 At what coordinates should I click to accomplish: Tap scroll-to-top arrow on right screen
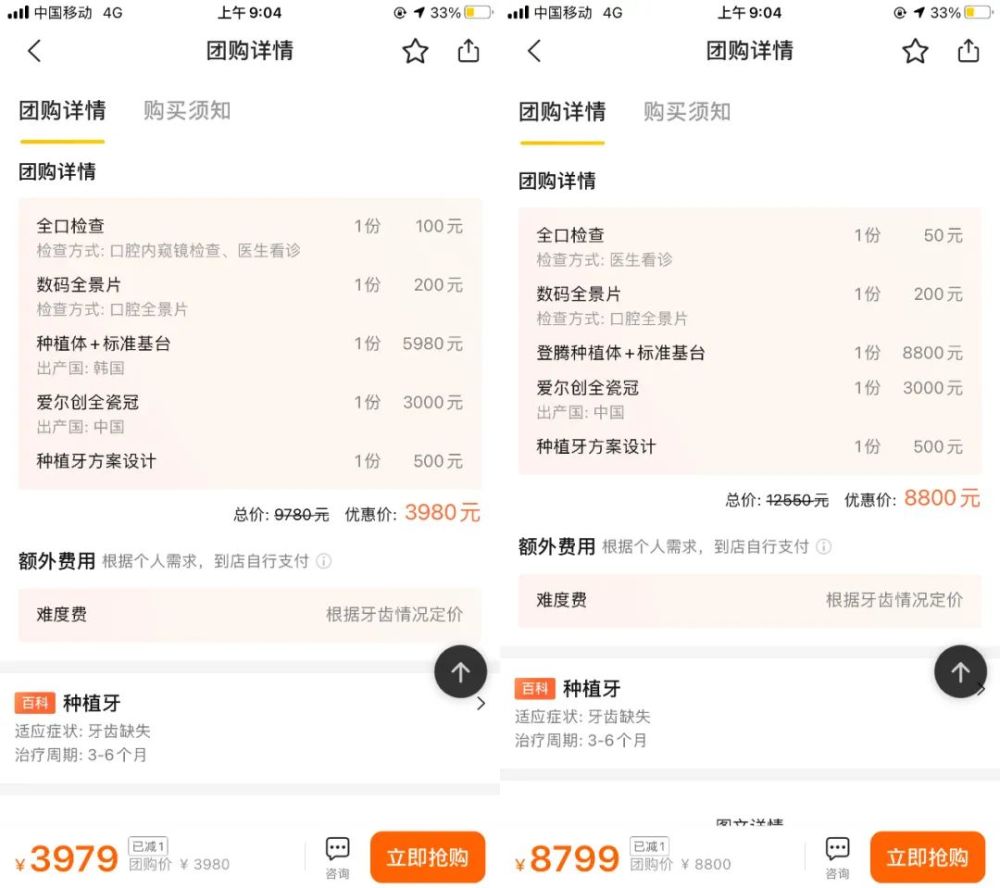pyautogui.click(x=960, y=671)
